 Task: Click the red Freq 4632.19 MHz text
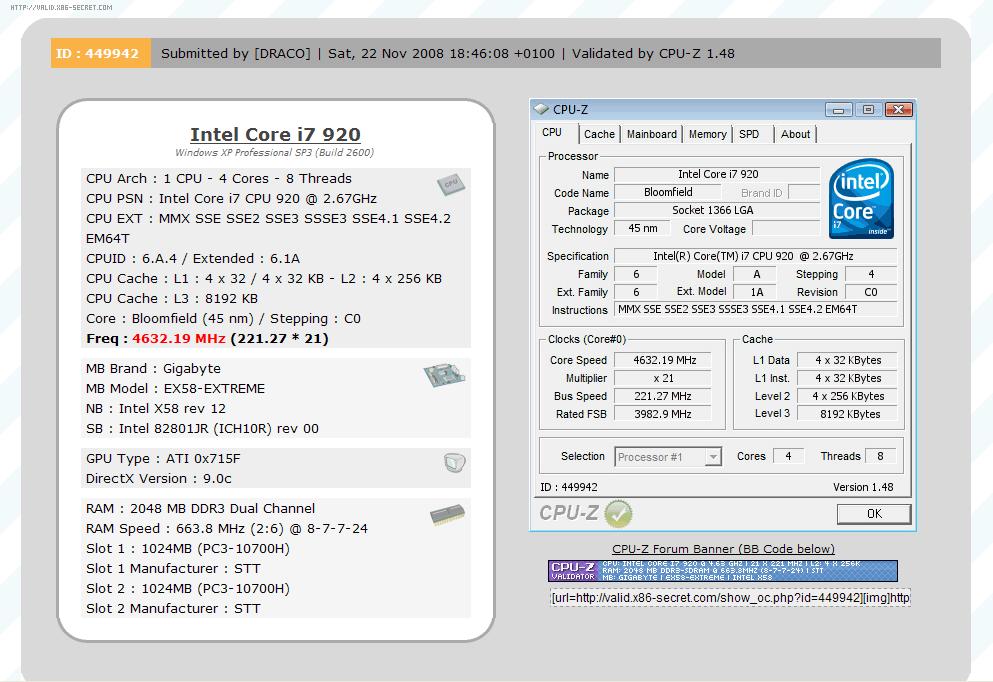pyautogui.click(x=179, y=339)
